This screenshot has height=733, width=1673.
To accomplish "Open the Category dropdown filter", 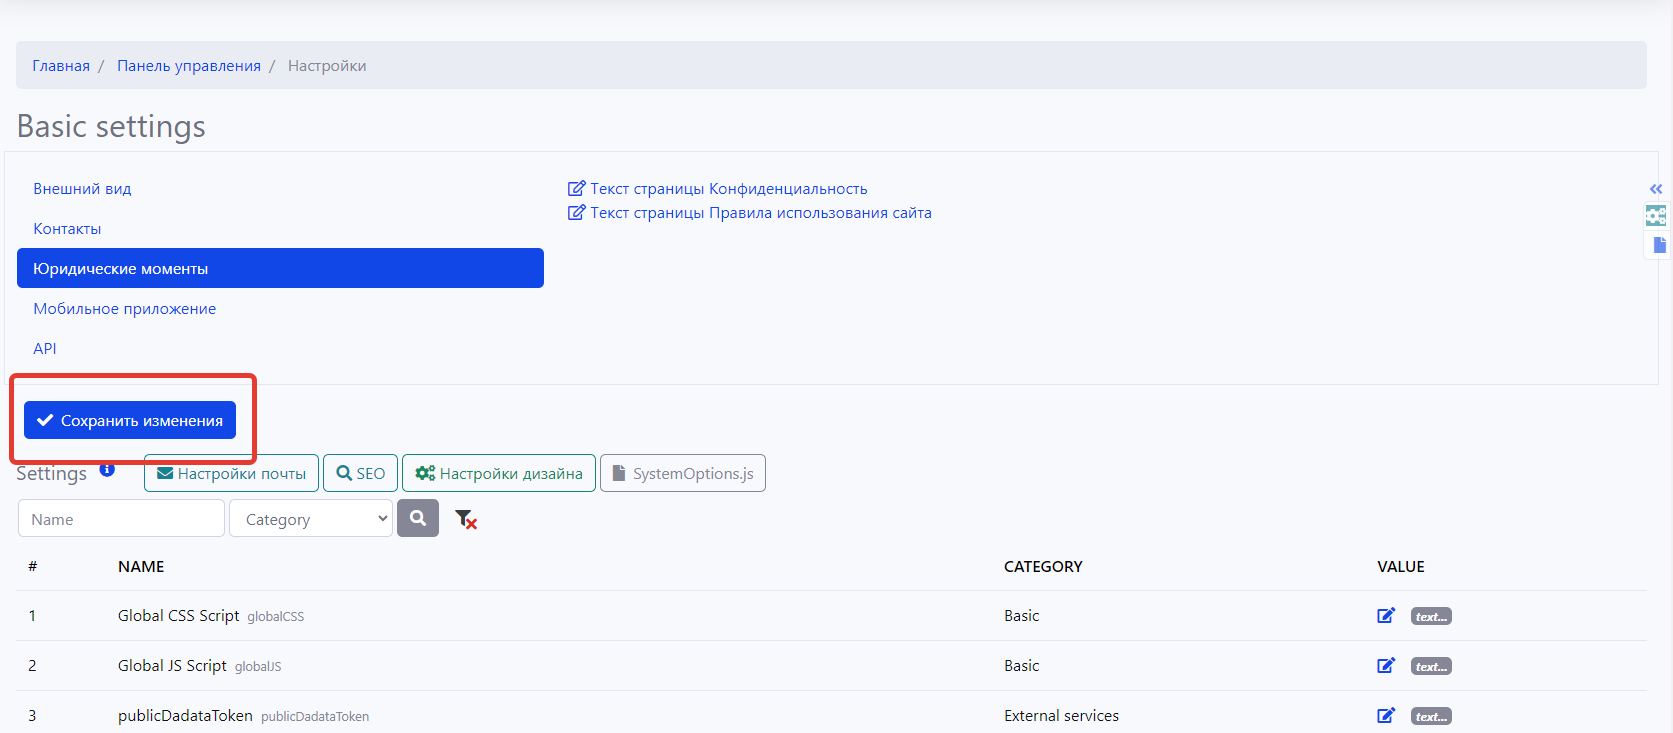I will coord(311,519).
